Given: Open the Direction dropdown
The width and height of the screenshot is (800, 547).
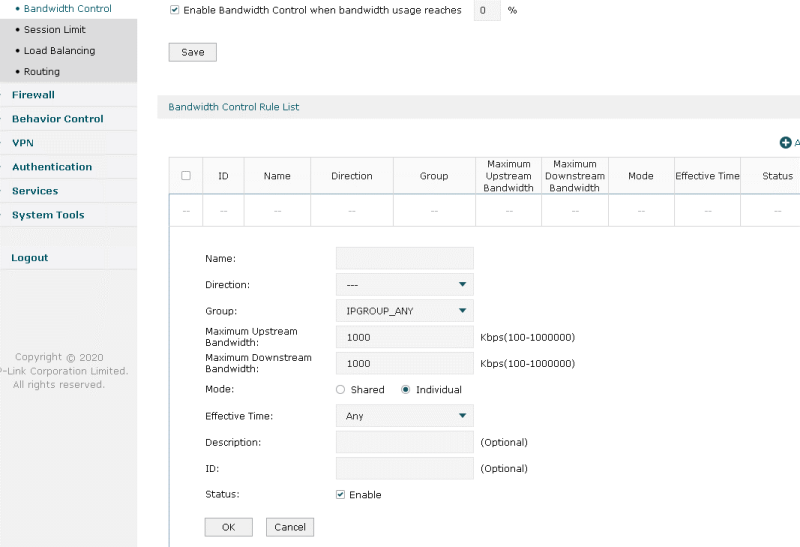Looking at the screenshot, I should click(405, 285).
